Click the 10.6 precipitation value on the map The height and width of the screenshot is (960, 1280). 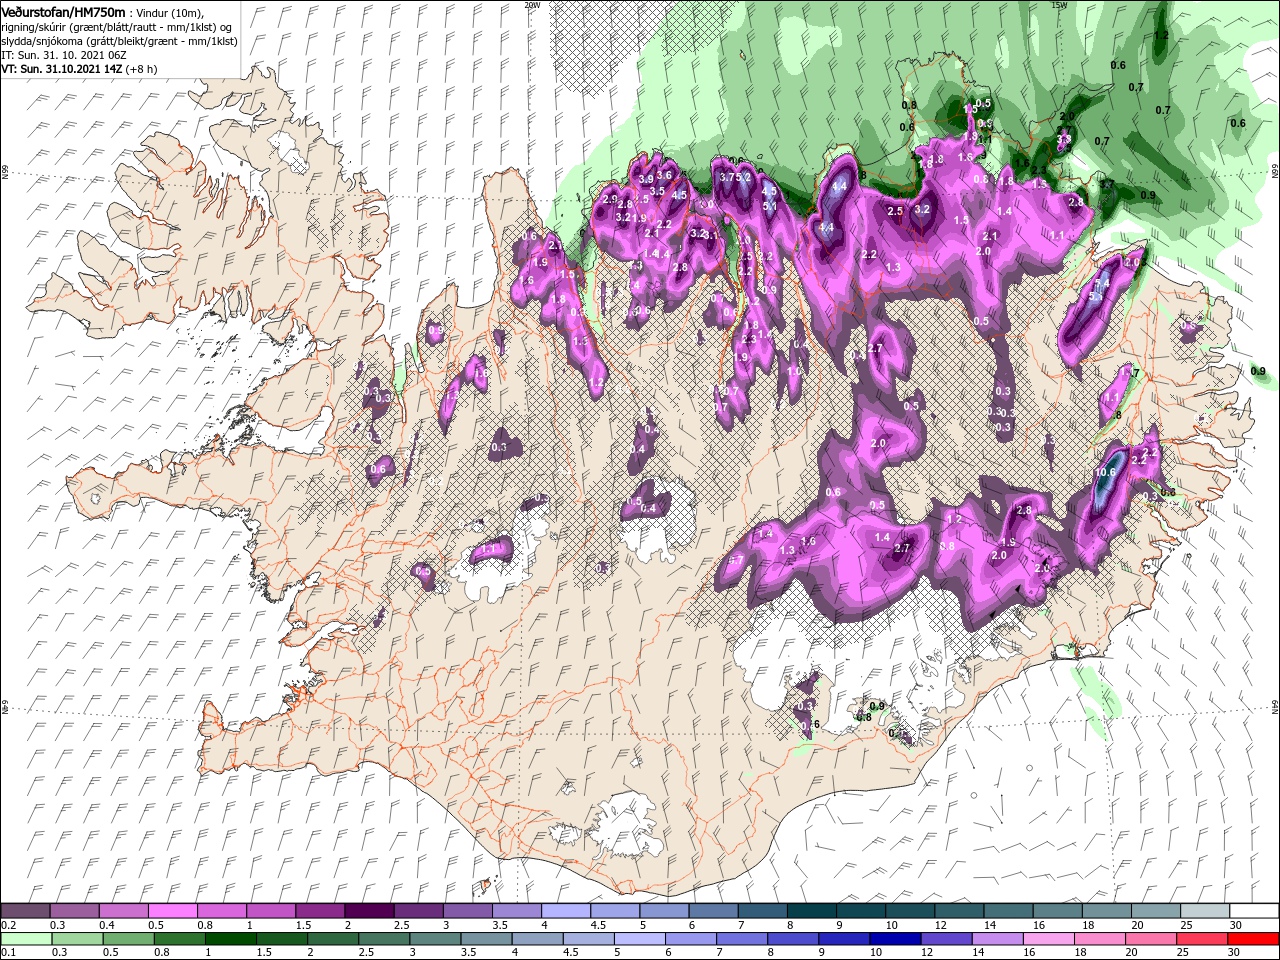(x=1105, y=472)
